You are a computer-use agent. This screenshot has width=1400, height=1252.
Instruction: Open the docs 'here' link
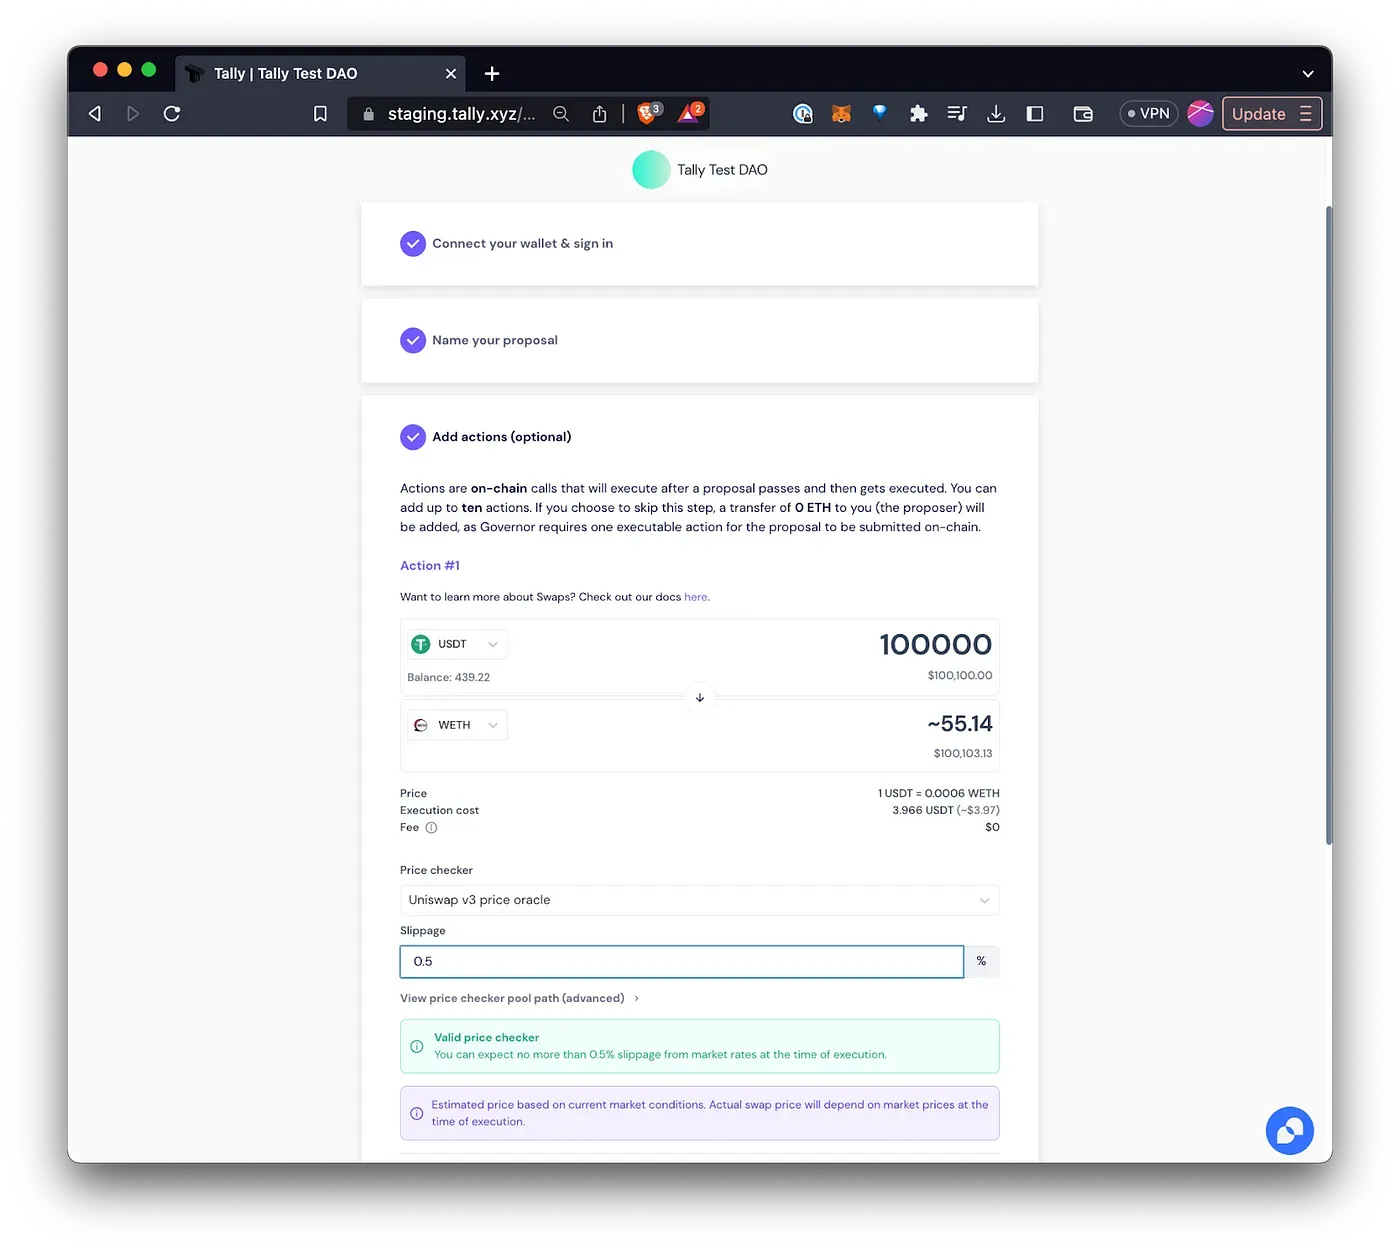696,597
